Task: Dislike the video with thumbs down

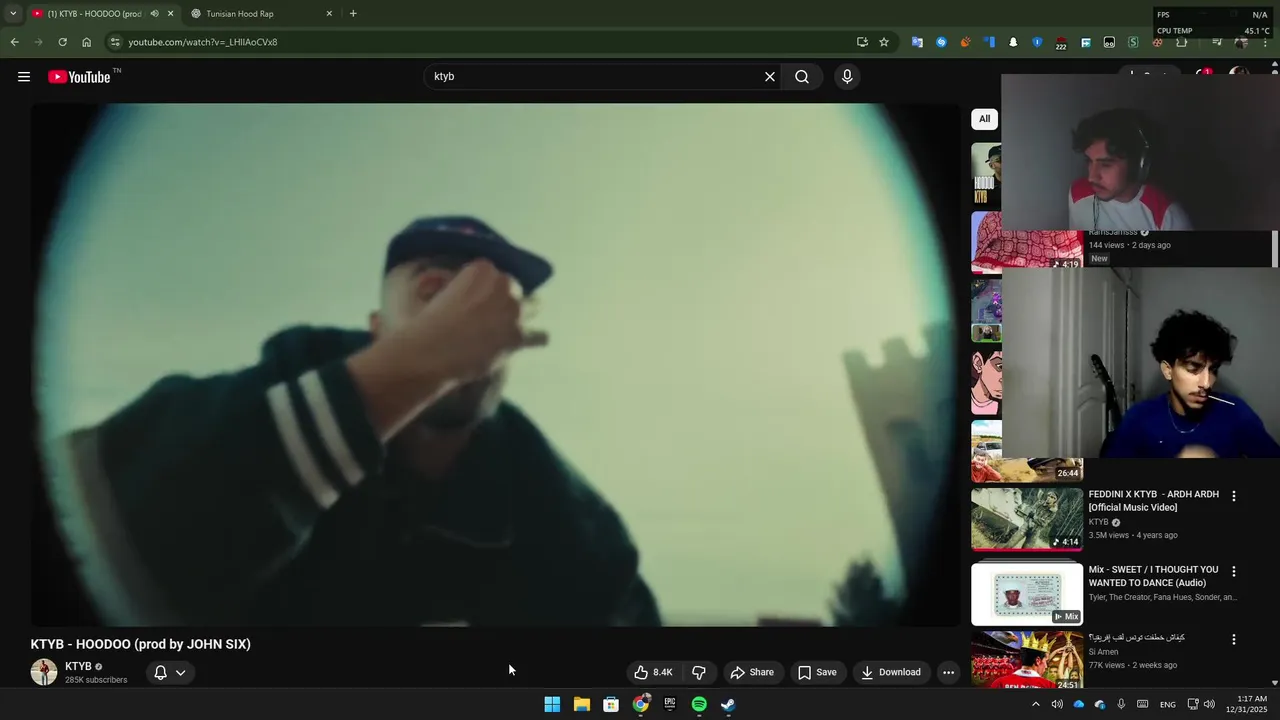Action: [x=699, y=672]
